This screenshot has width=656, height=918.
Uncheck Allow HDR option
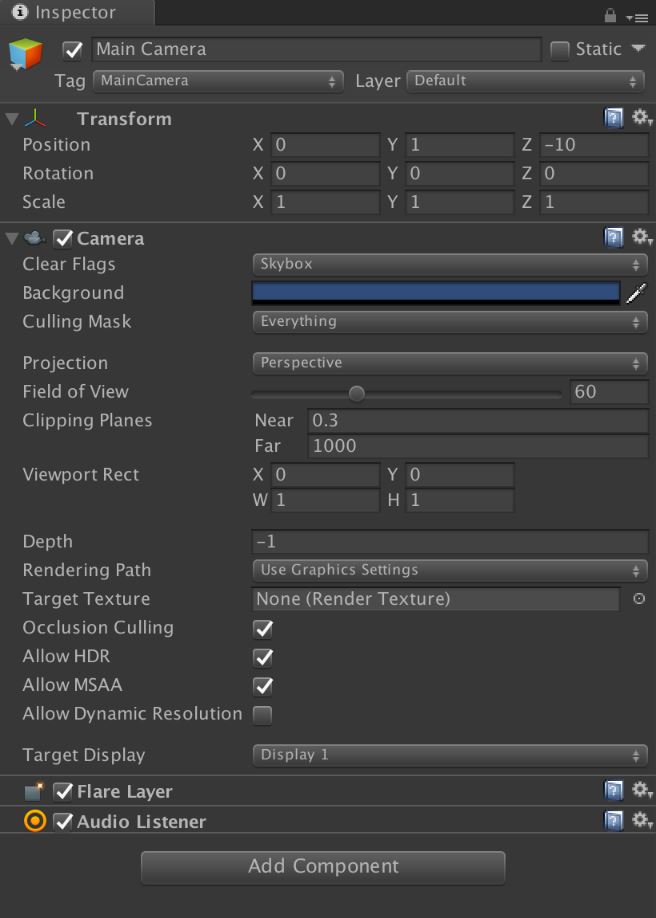coord(263,658)
